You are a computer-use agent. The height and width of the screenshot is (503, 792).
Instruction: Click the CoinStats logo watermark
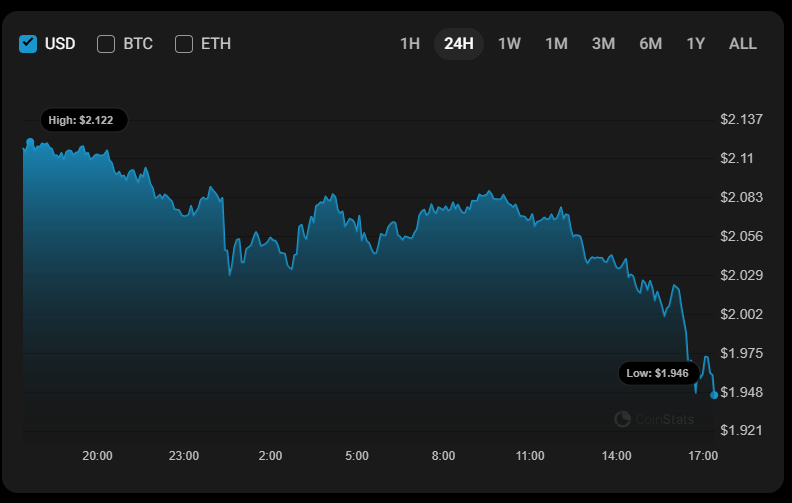pos(654,419)
